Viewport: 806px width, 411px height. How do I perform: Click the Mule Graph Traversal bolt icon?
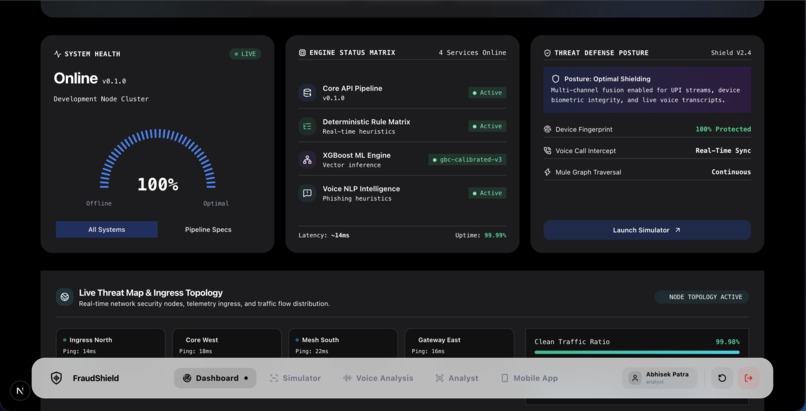tap(547, 172)
